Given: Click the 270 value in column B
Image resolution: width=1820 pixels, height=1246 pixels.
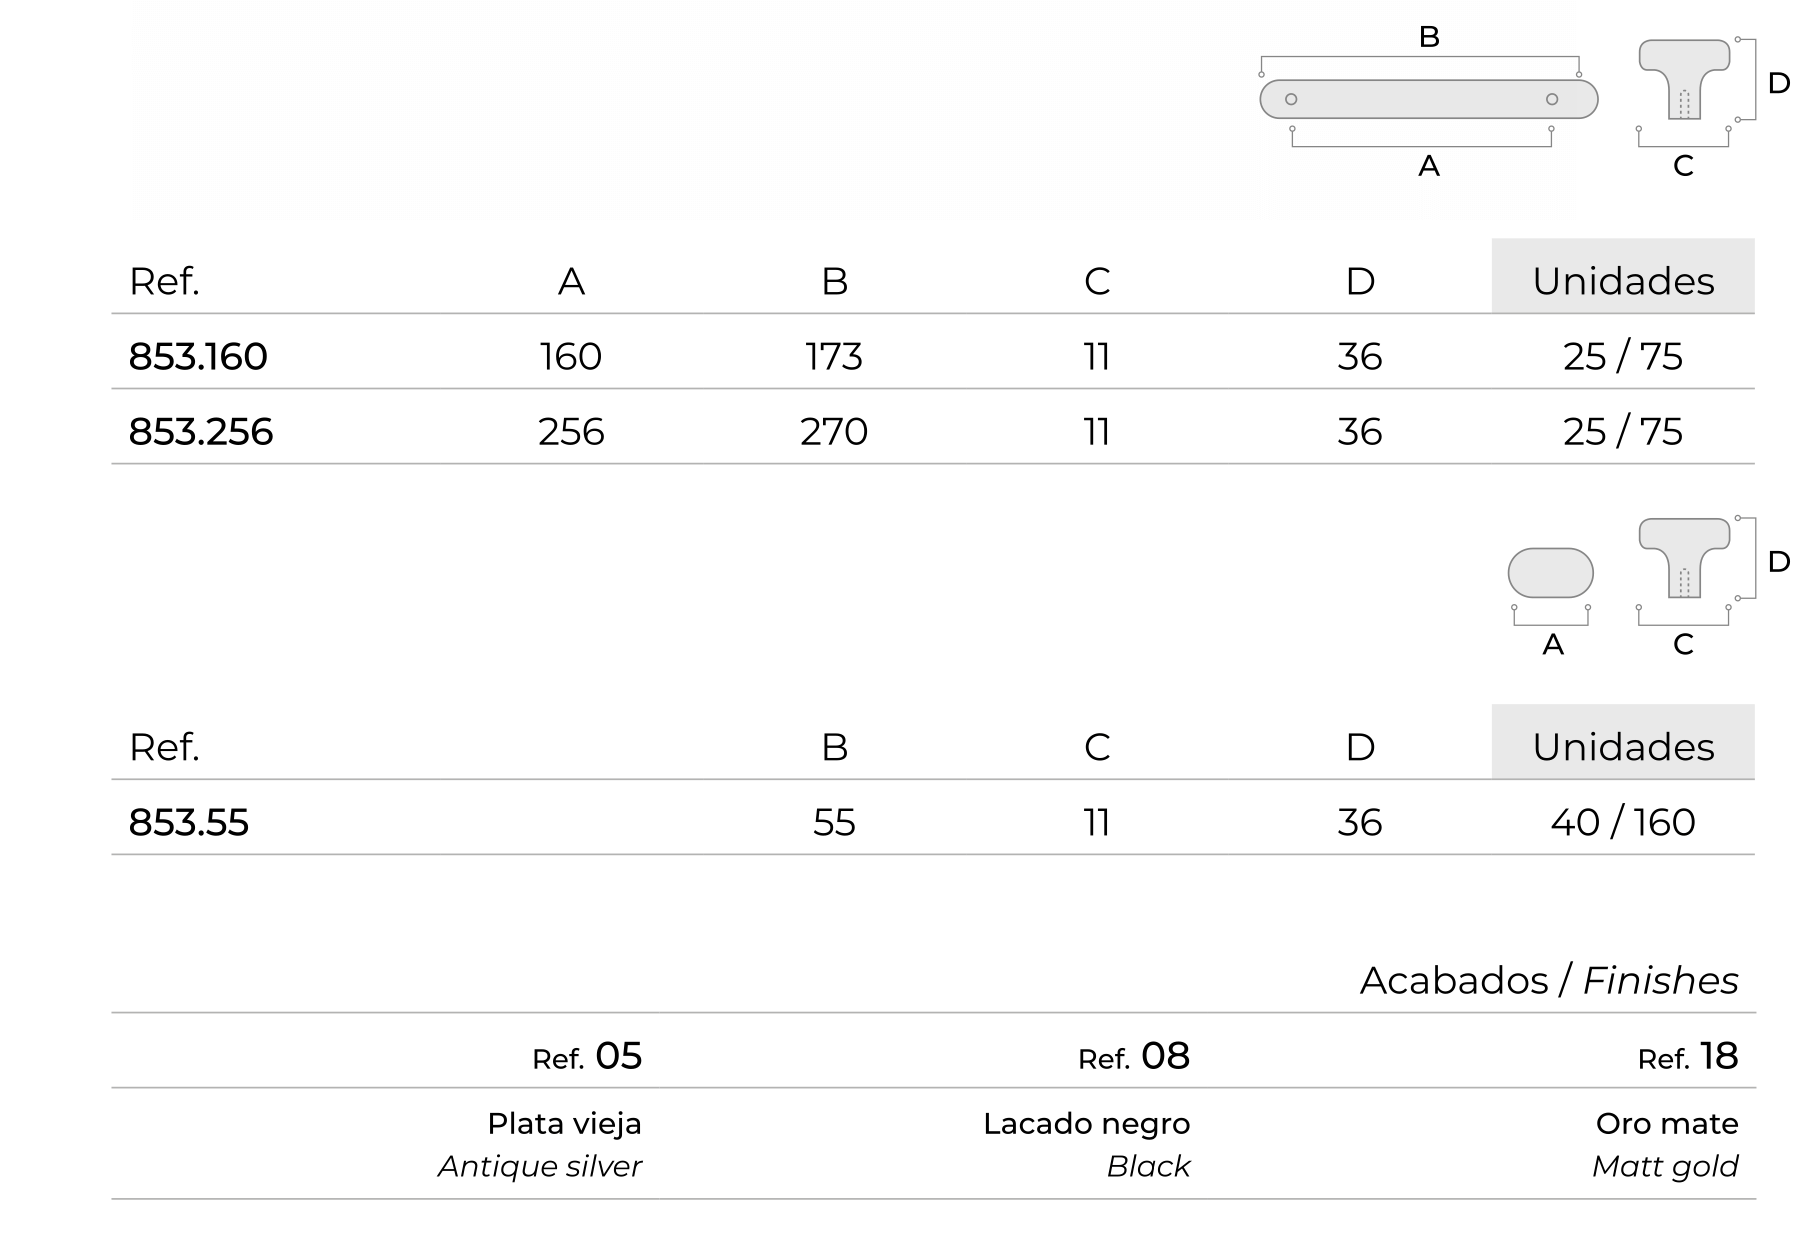Looking at the screenshot, I should pos(834,431).
